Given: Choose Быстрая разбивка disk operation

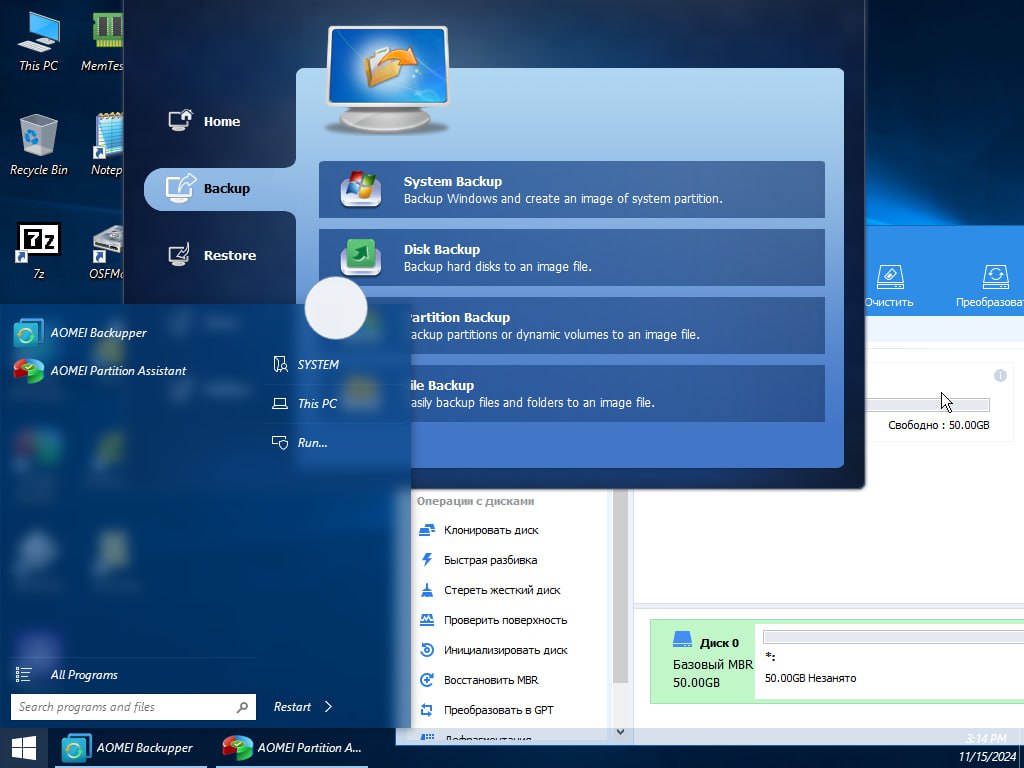Looking at the screenshot, I should [x=490, y=560].
